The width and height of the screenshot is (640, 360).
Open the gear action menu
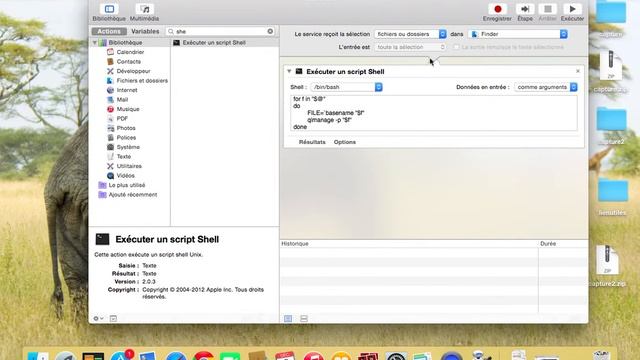(x=98, y=318)
